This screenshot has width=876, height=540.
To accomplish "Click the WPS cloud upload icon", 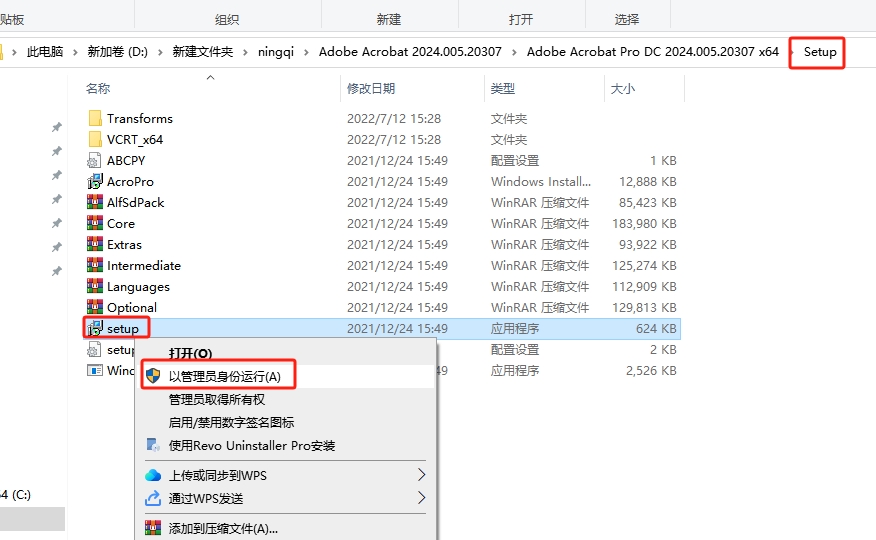I will point(153,475).
